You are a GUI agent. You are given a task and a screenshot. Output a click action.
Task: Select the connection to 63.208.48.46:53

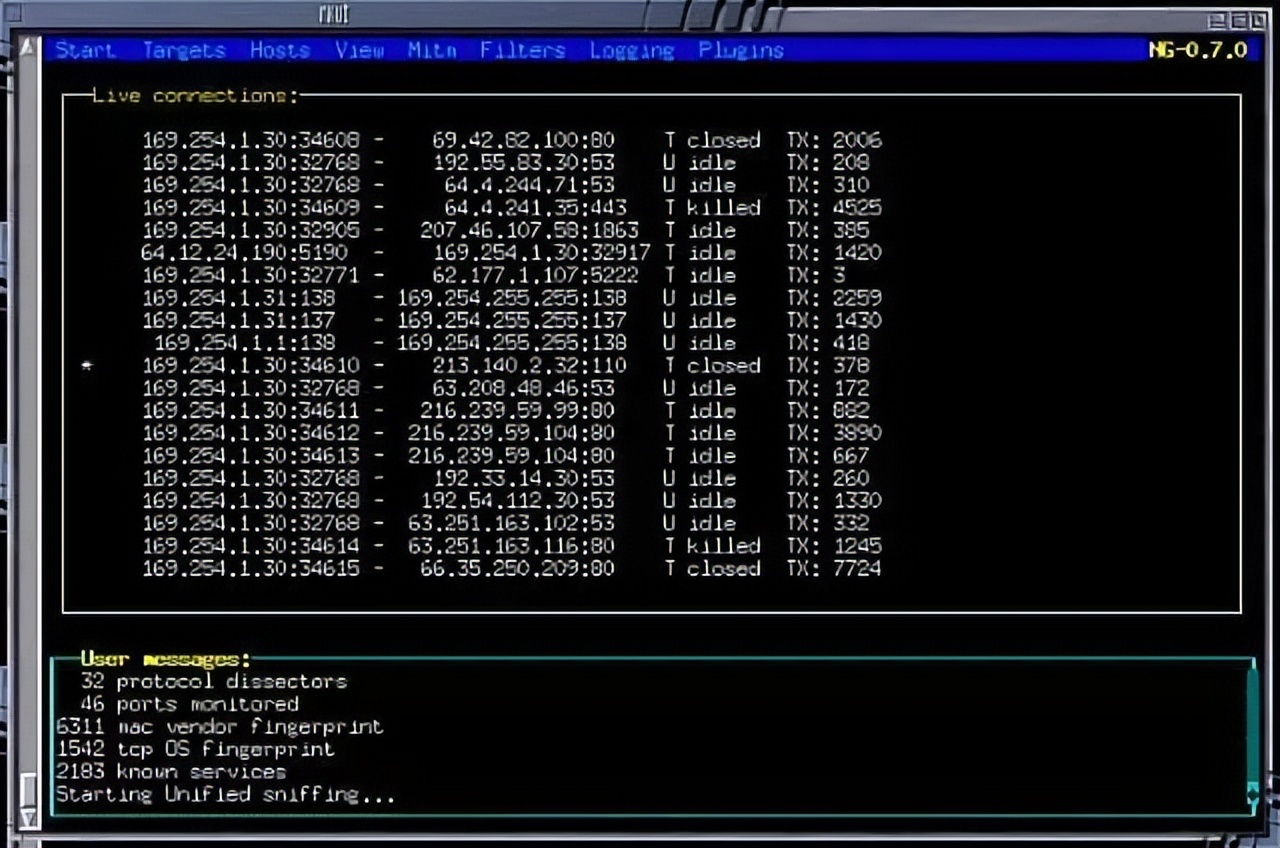click(506, 388)
